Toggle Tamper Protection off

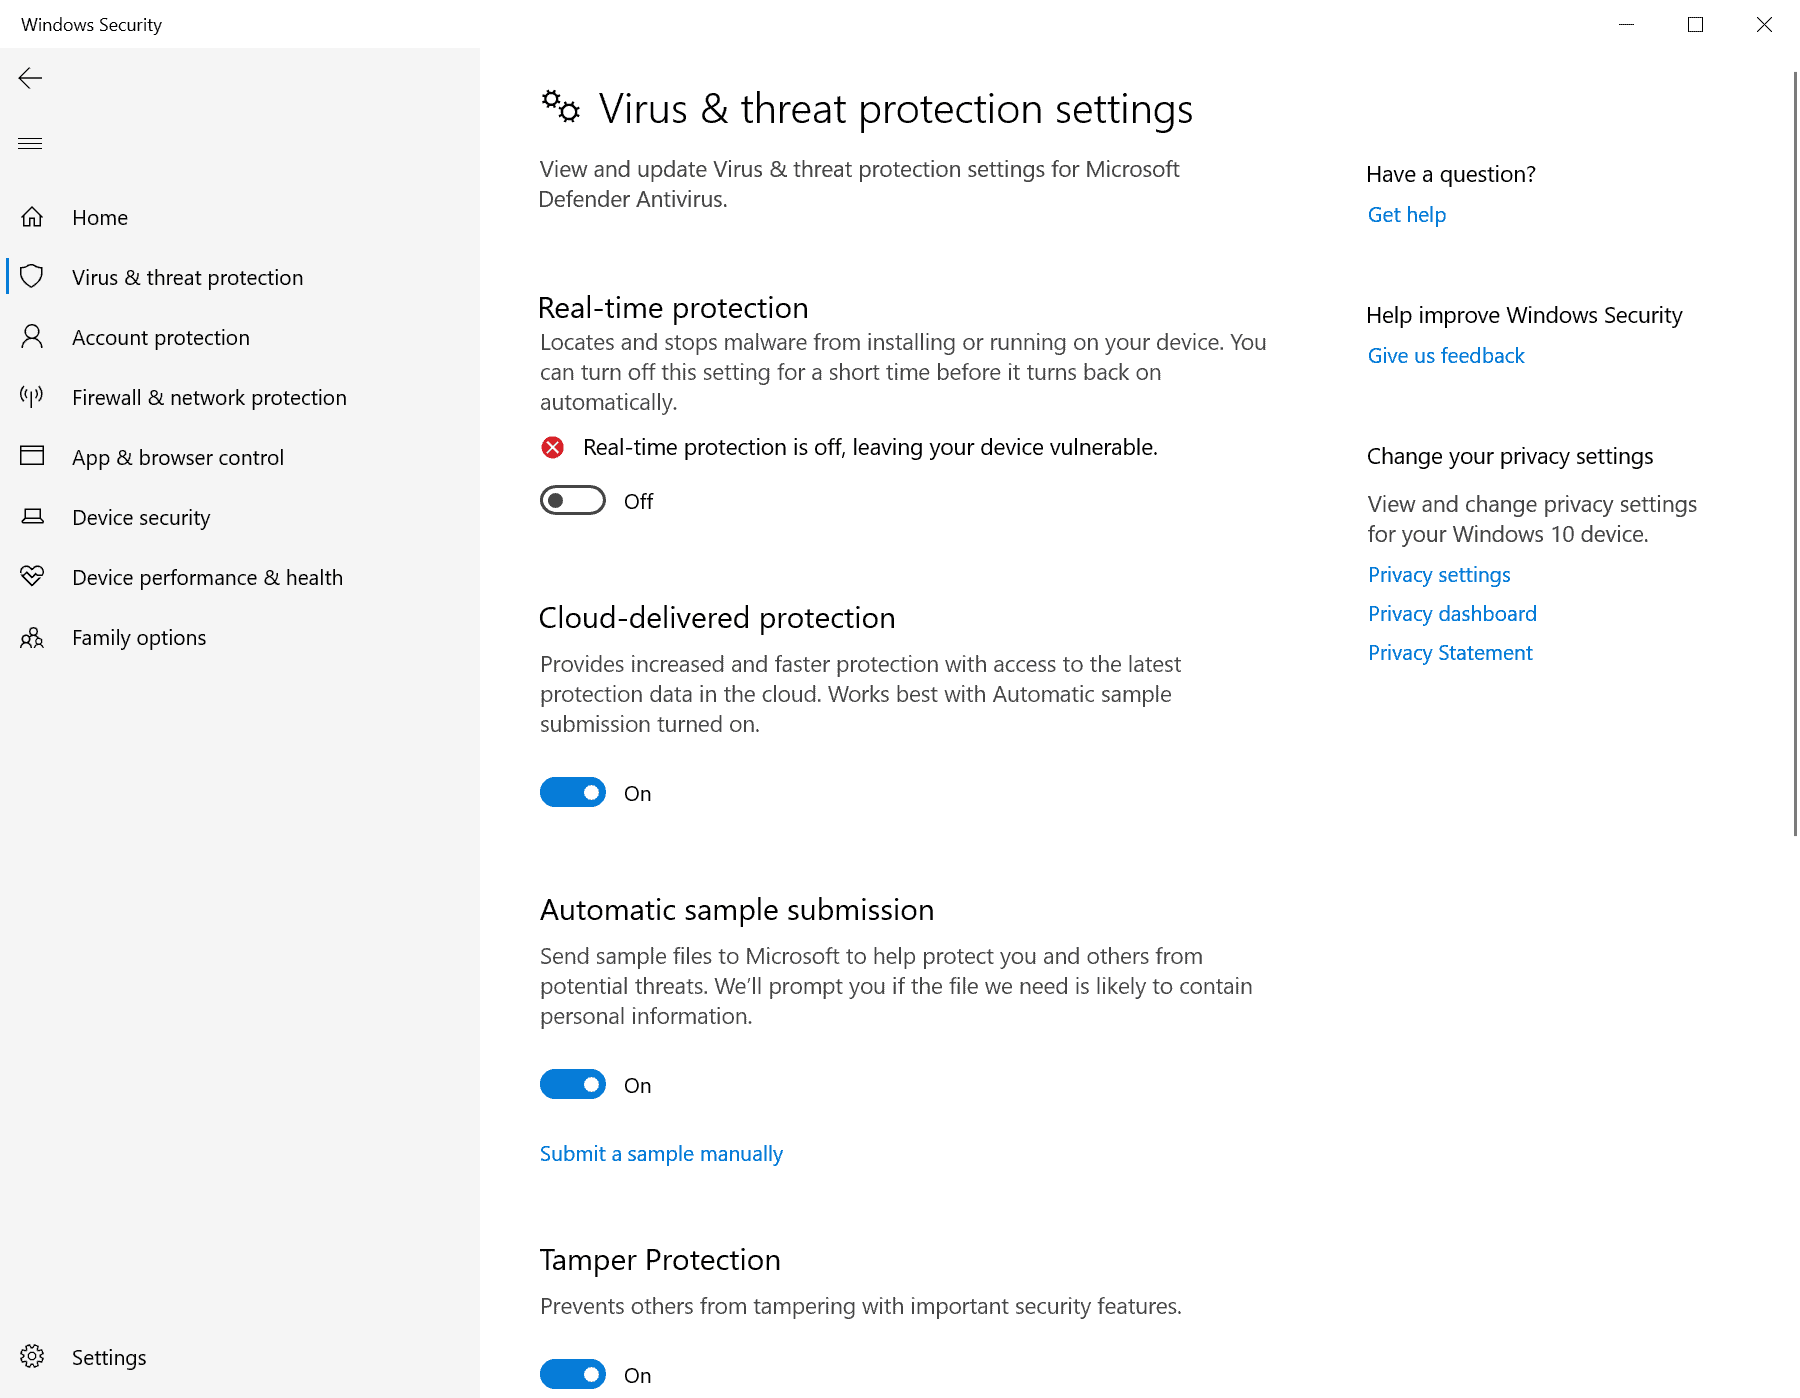[572, 1374]
